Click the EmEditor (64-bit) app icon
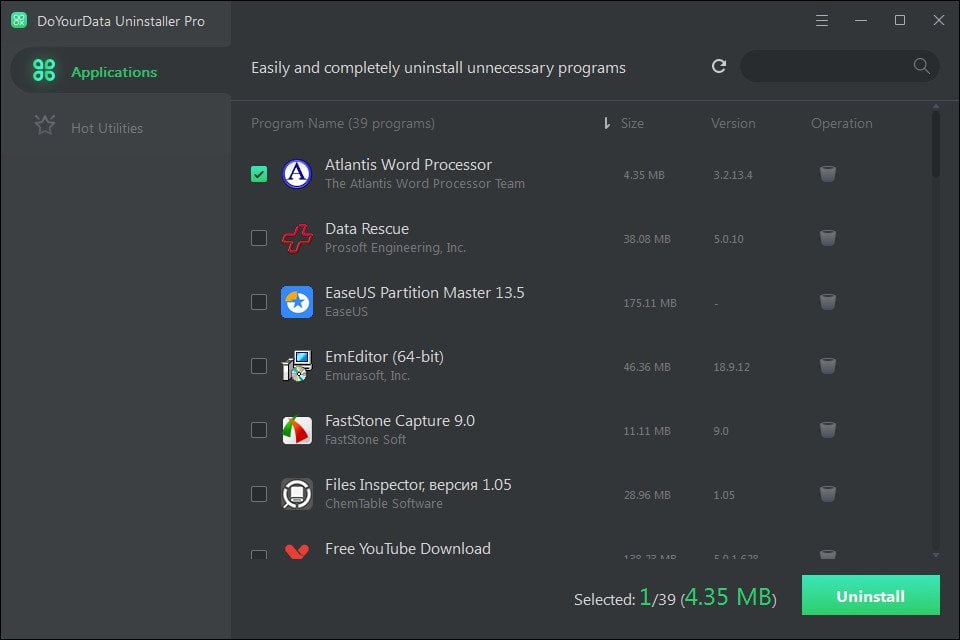The image size is (960, 640). click(x=294, y=366)
